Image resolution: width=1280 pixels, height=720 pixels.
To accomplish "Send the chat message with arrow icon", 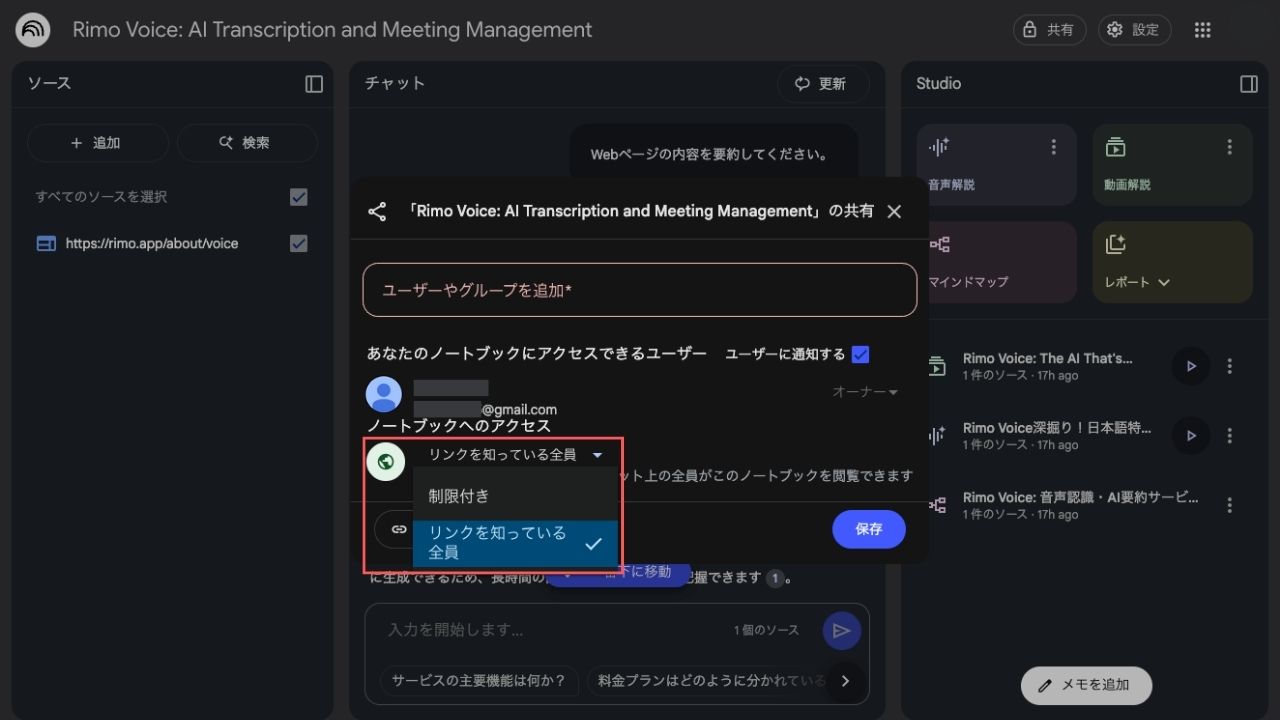I will pyautogui.click(x=841, y=630).
